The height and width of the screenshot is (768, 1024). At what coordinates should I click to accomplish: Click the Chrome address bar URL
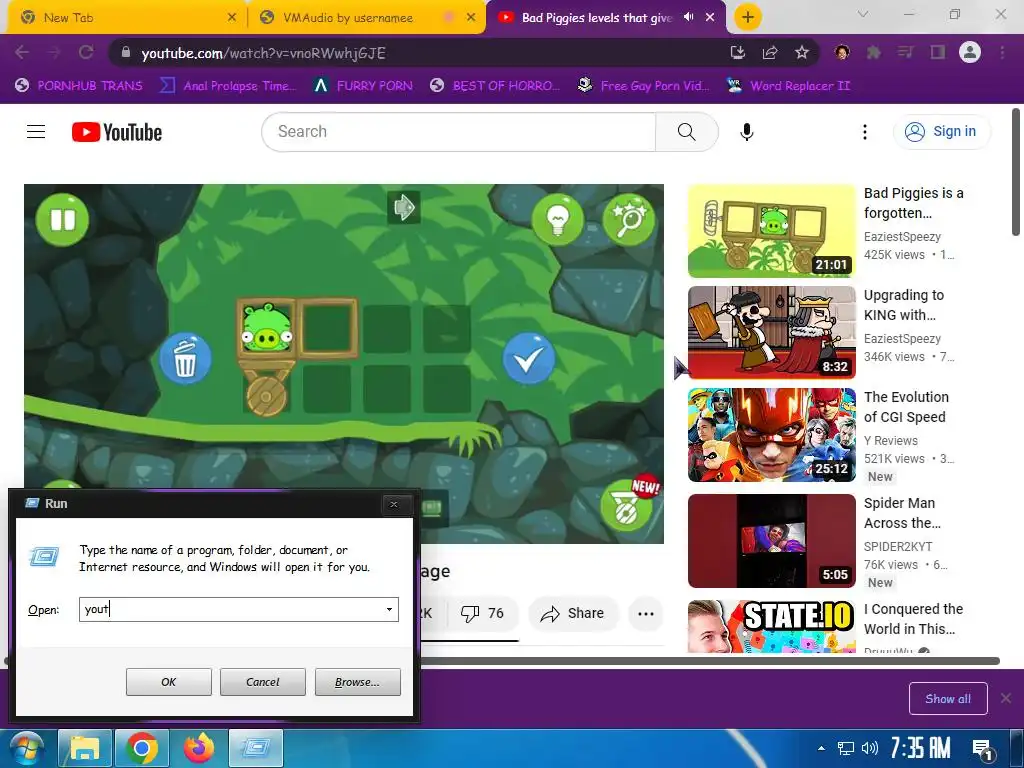tap(263, 53)
